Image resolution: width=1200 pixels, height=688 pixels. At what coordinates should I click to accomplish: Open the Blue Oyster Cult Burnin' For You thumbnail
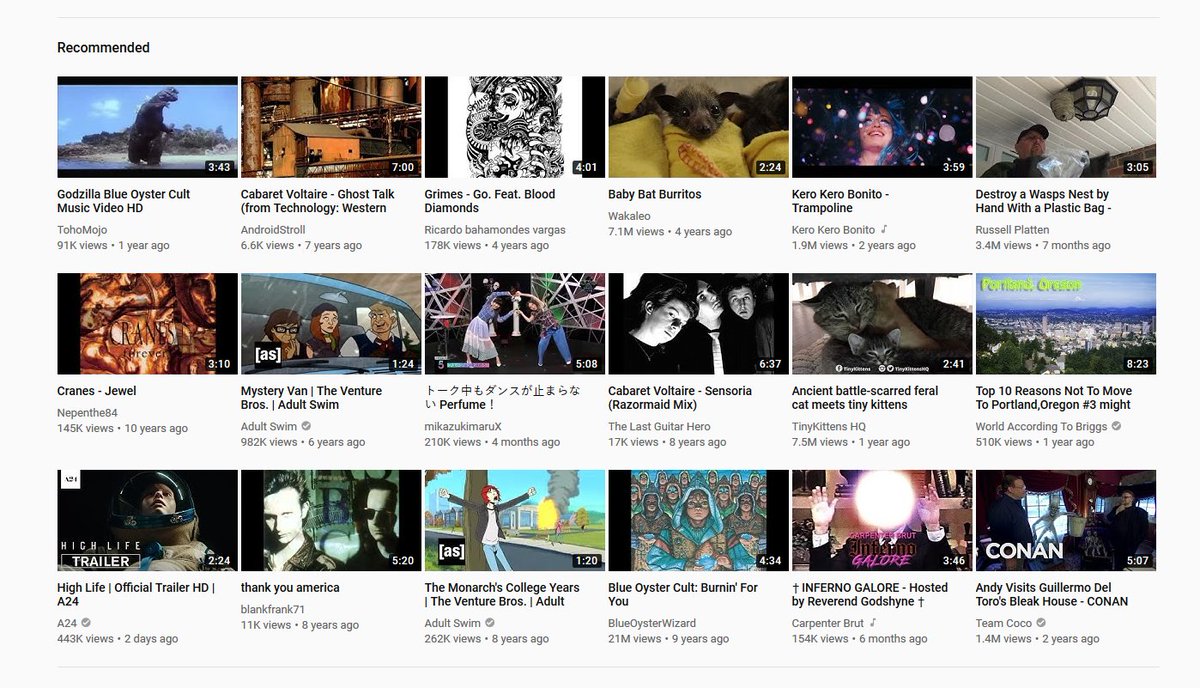698,521
